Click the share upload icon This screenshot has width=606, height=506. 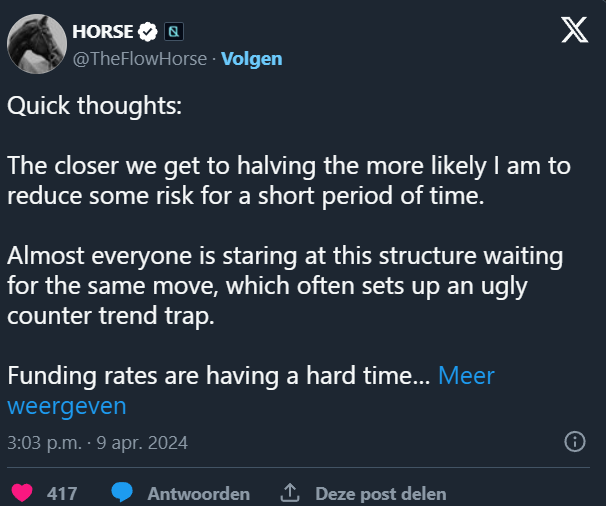(291, 493)
